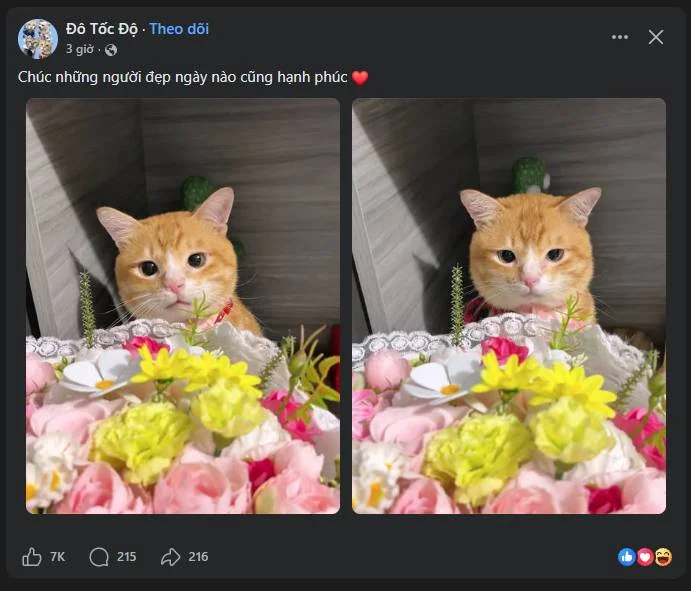
Task: Click the blue Like reaction emoji
Action: [626, 557]
